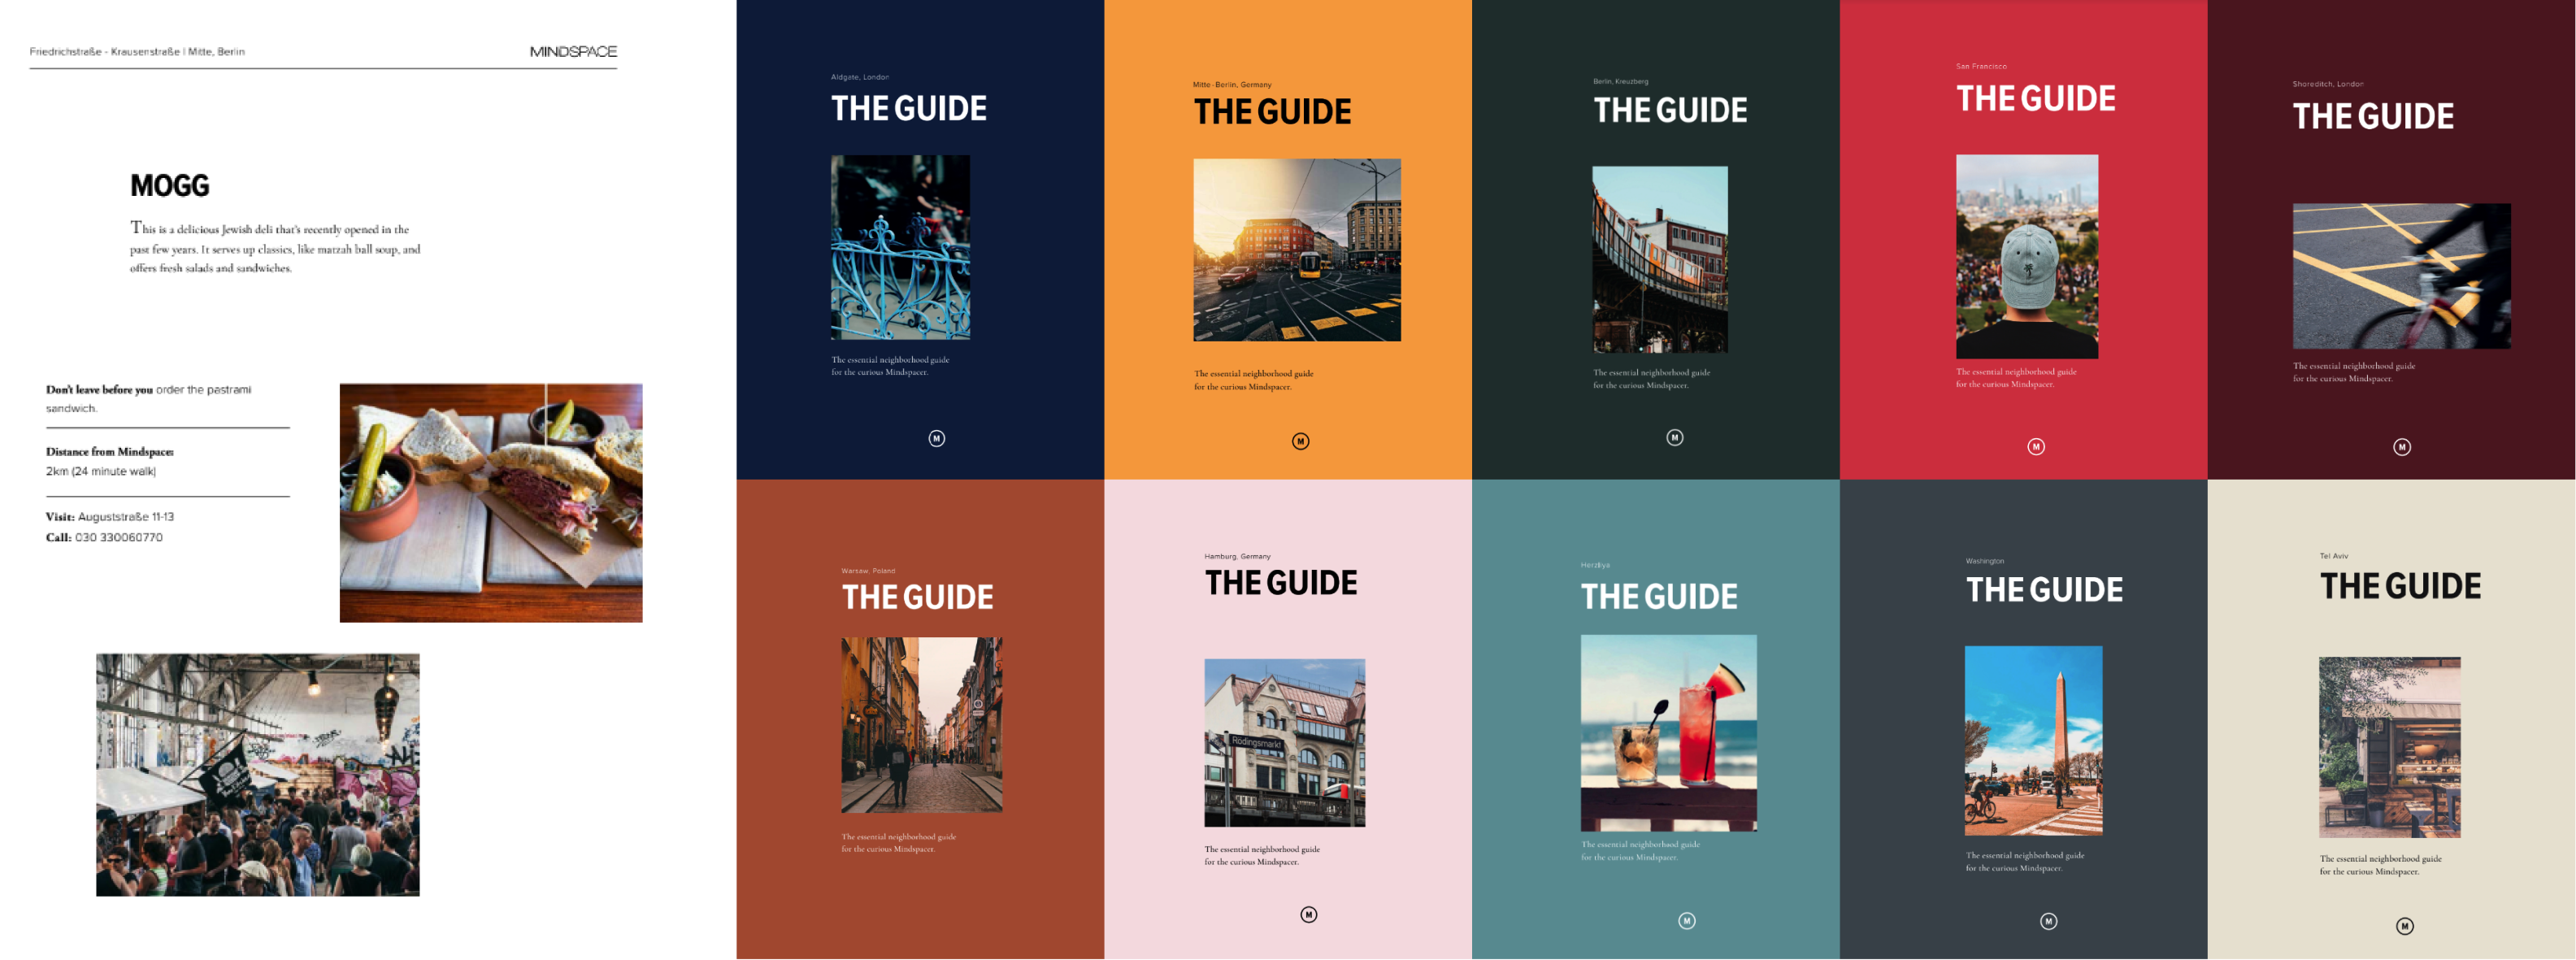Click the M logo on teal Herzliya cover
Viewport: 2576px width, 960px height.
click(x=1687, y=921)
